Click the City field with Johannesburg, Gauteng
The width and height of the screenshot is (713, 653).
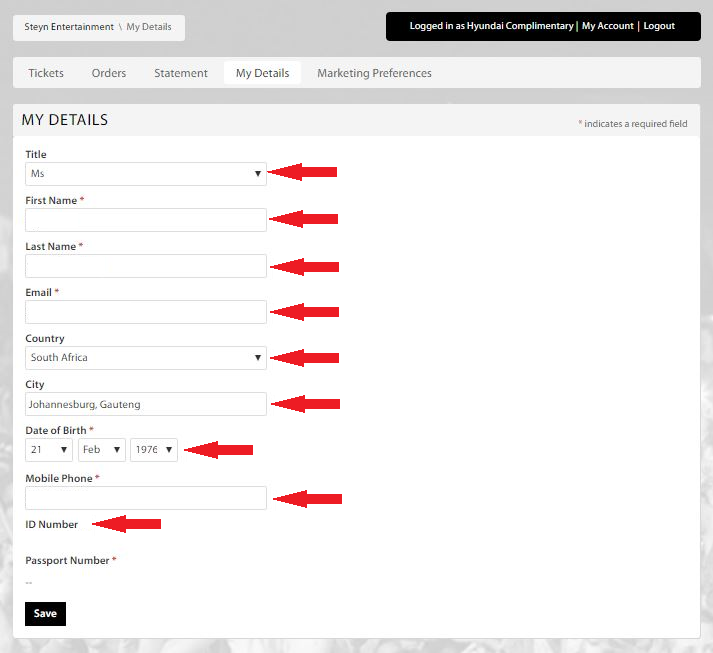click(x=146, y=404)
